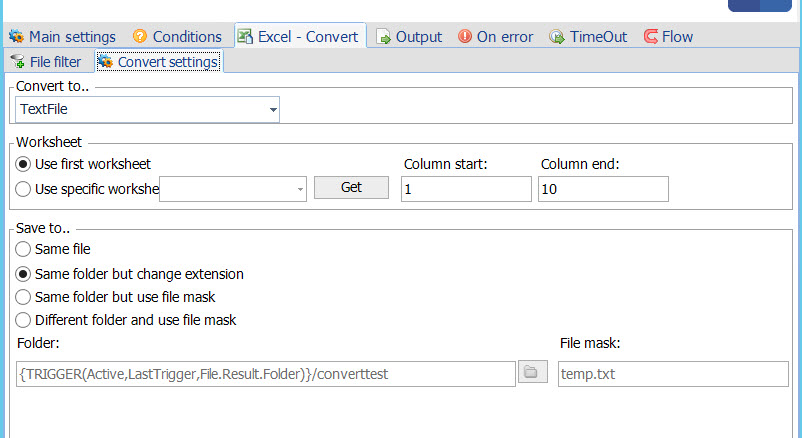The image size is (802, 438).
Task: Select Use specific worksheet radio button
Action: (23, 189)
